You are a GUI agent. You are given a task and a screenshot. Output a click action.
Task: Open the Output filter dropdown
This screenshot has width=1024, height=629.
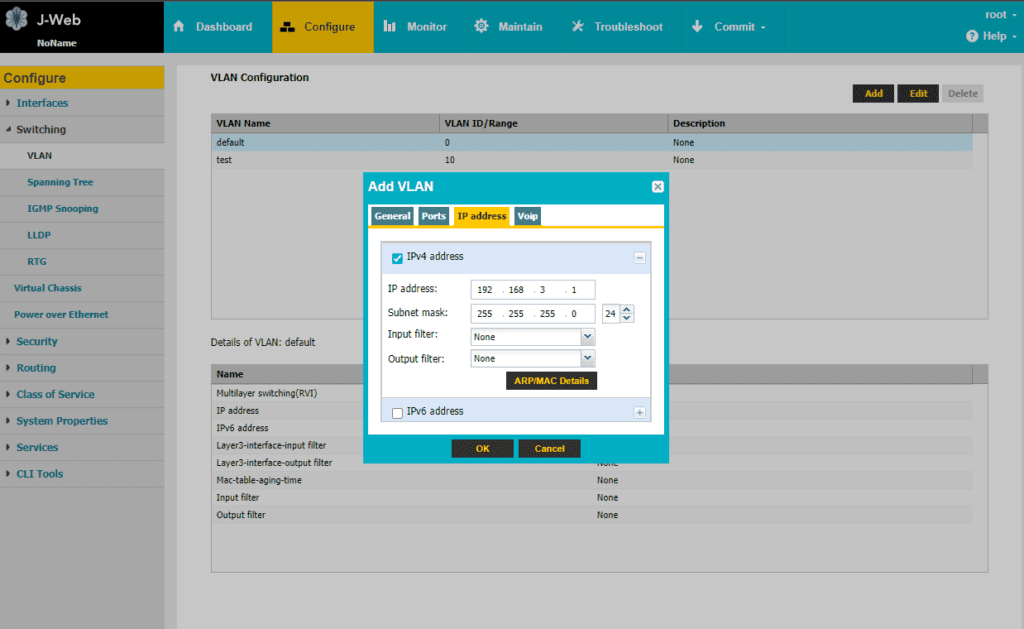[588, 359]
